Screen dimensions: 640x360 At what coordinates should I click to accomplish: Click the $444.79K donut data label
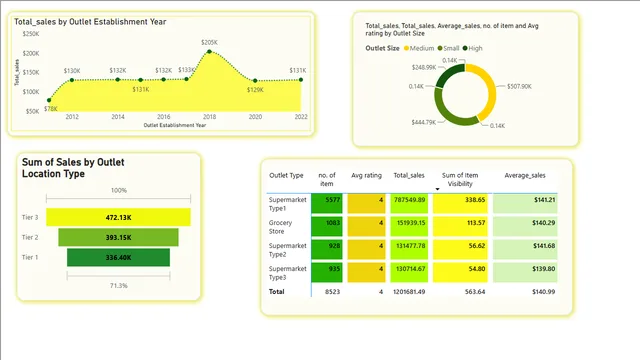point(423,122)
